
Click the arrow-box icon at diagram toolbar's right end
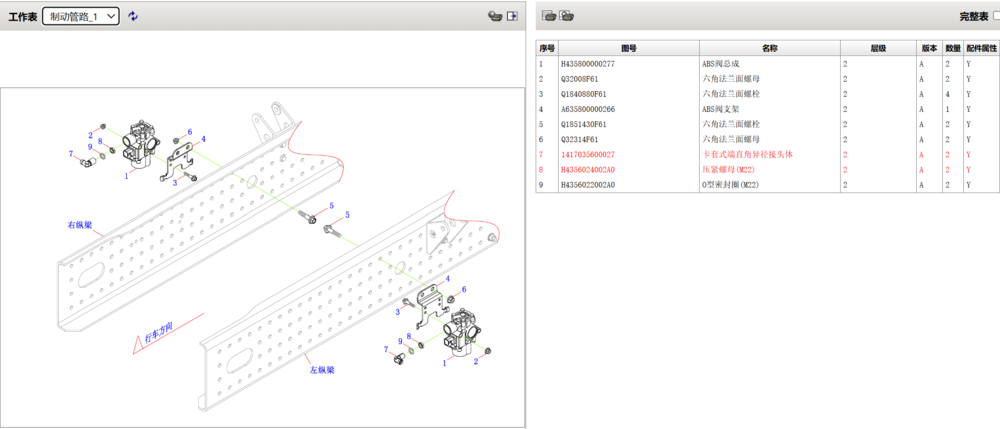pos(512,16)
